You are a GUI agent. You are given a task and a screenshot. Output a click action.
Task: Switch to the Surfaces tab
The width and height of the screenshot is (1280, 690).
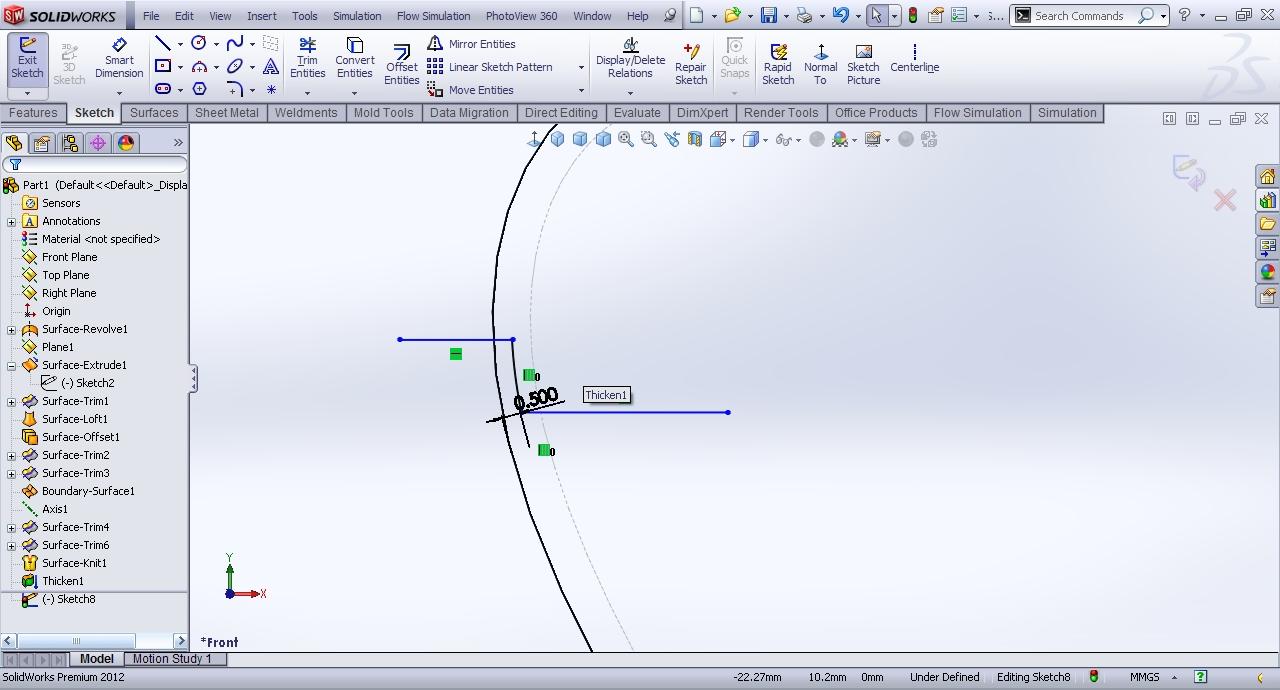(154, 113)
